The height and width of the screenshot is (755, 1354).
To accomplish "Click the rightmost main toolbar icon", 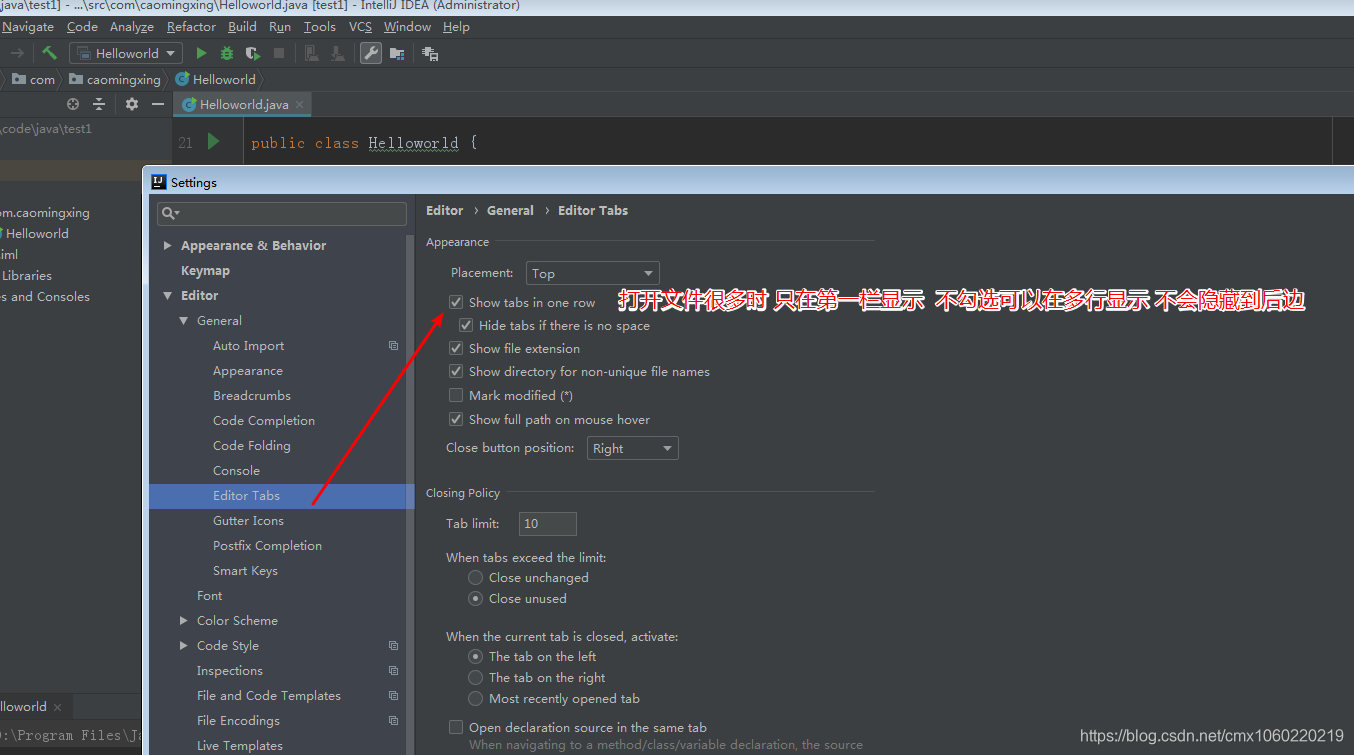I will click(430, 53).
